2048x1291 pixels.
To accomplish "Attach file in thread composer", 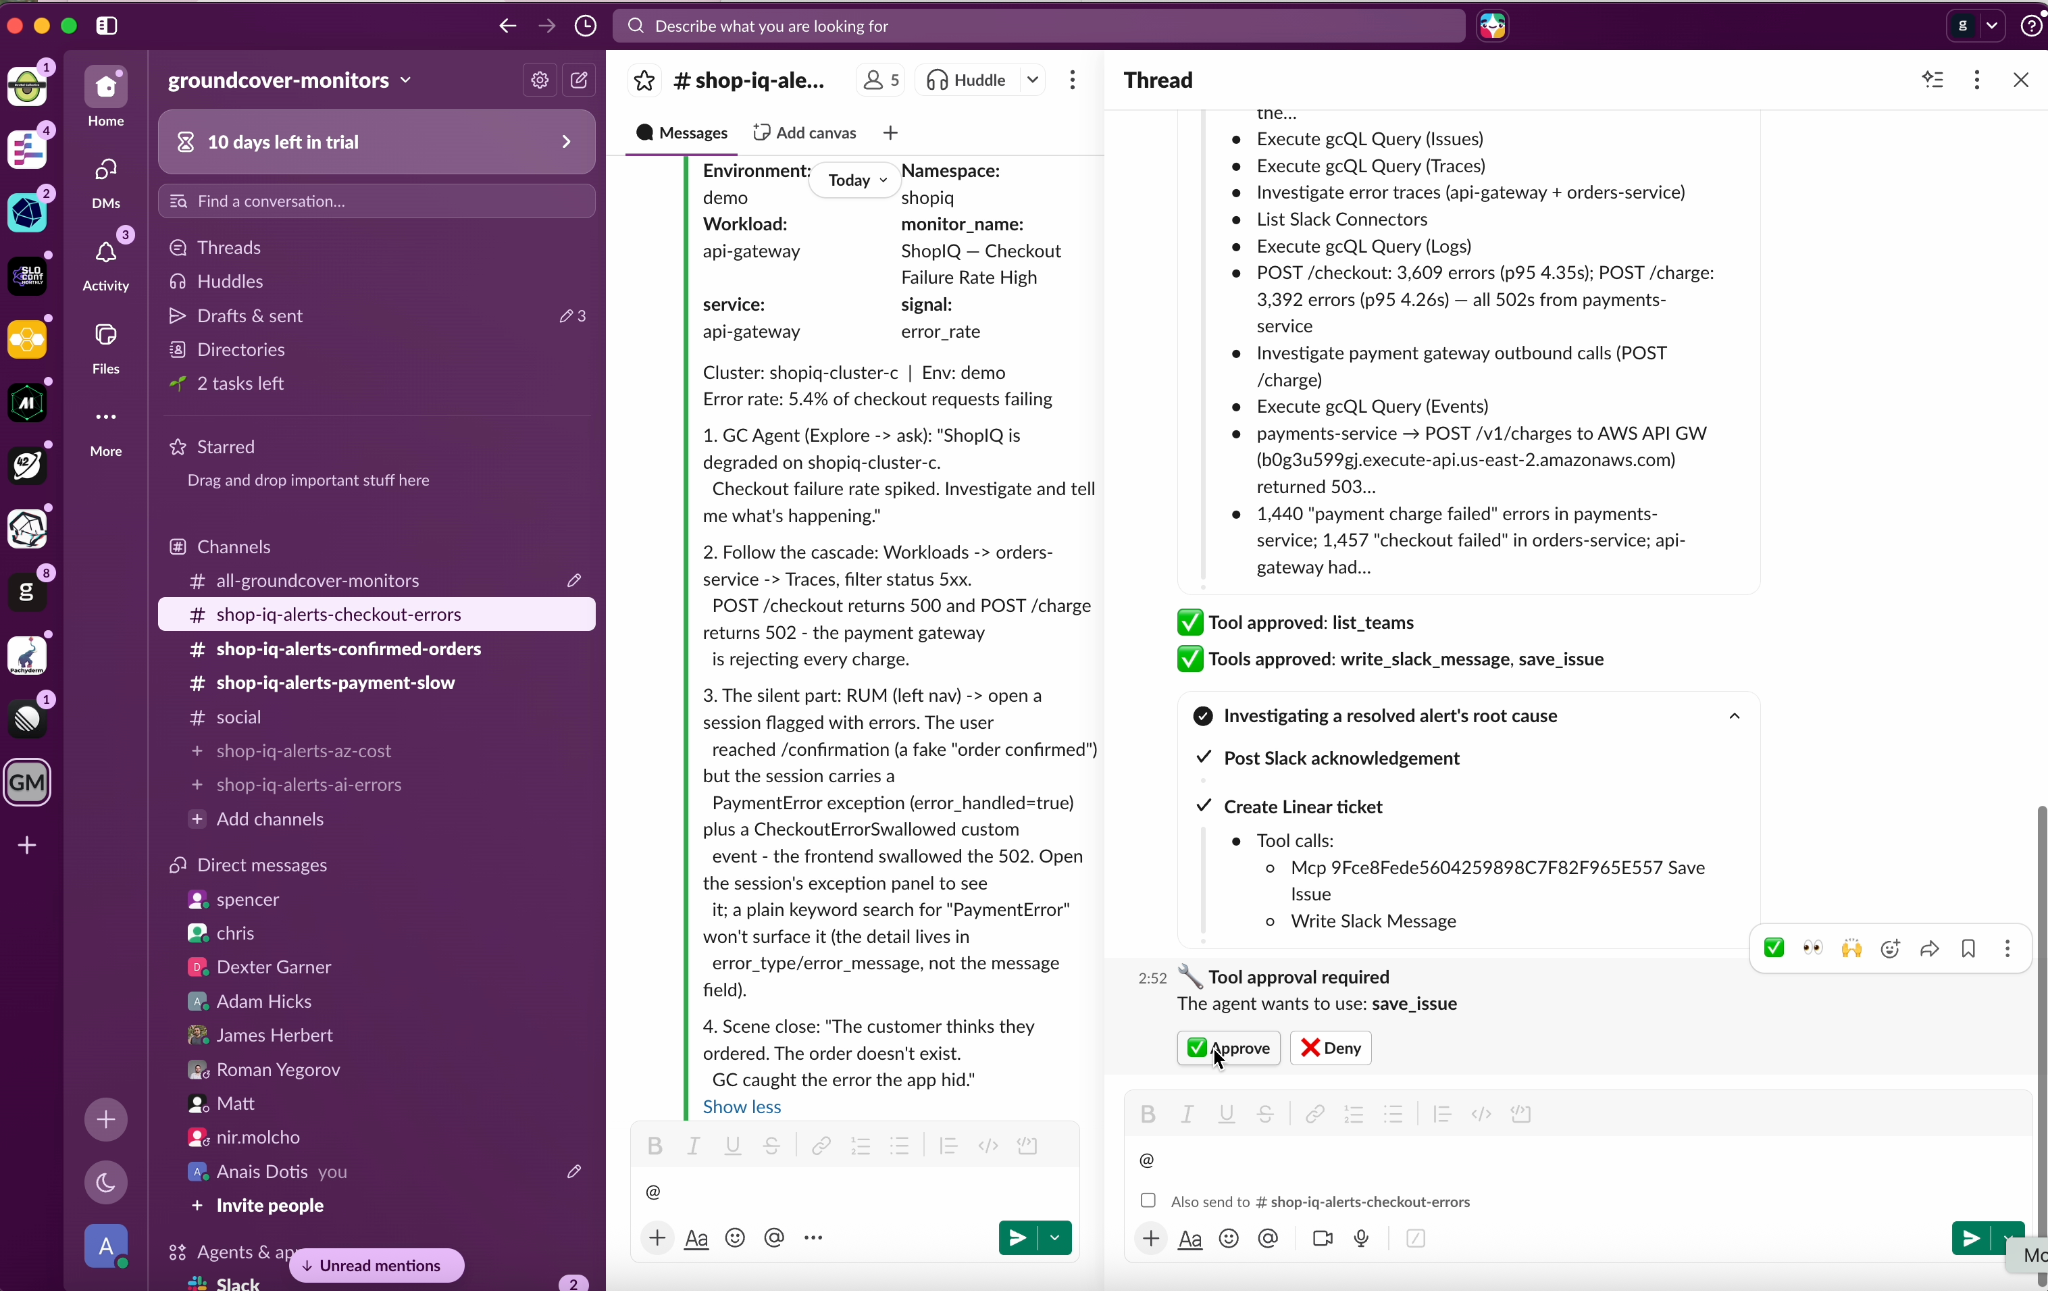I will click(x=1151, y=1238).
